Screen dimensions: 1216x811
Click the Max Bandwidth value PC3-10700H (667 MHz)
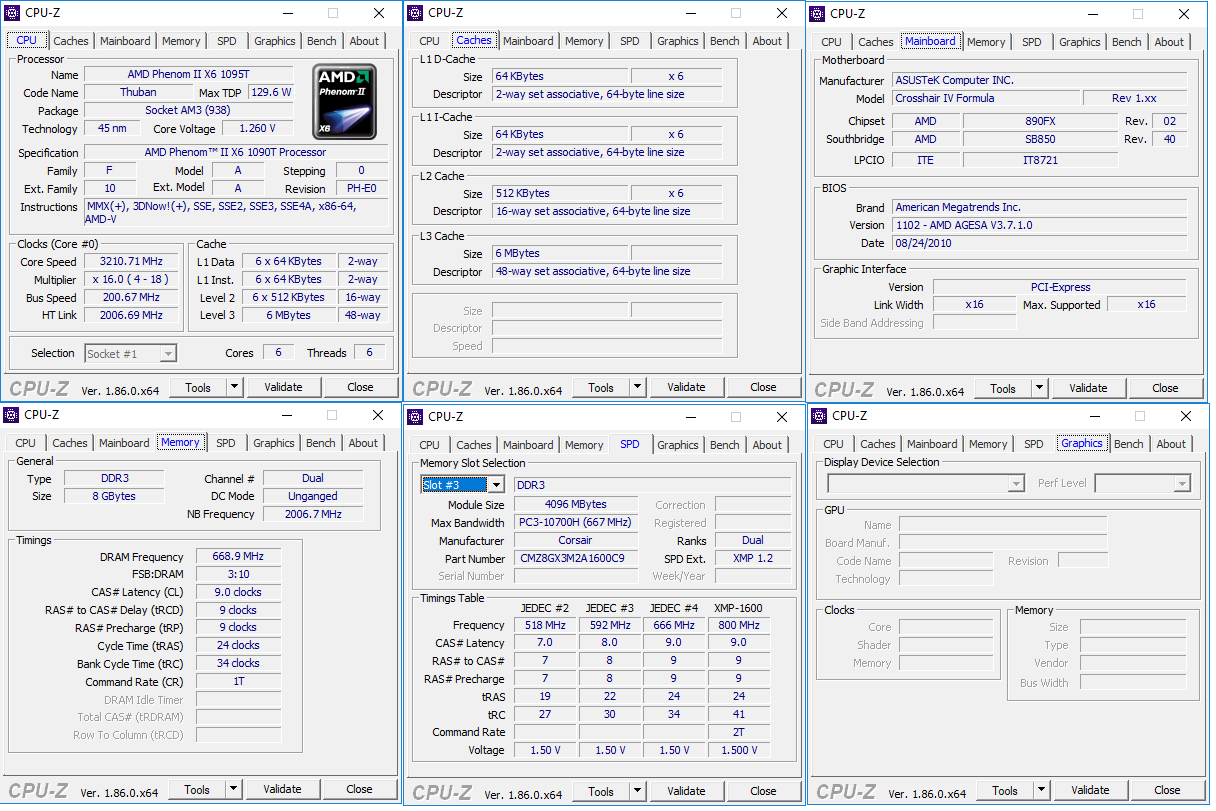coord(576,523)
